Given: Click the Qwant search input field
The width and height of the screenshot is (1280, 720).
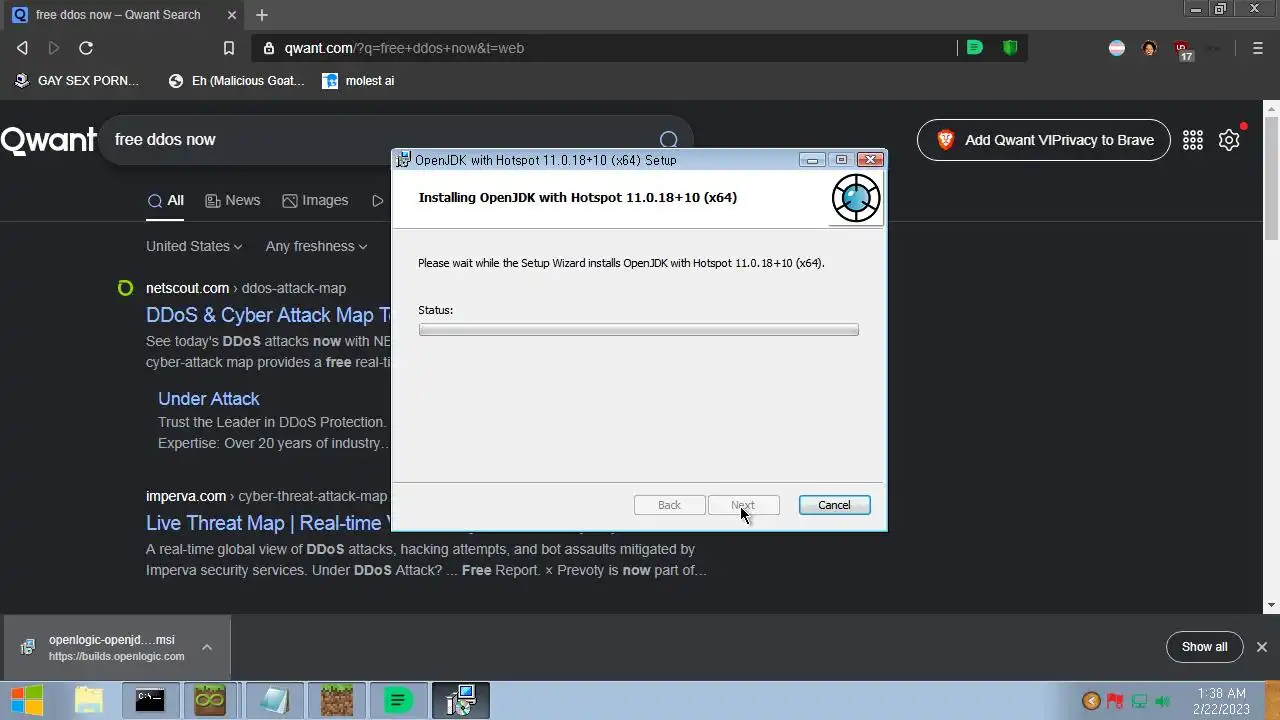Looking at the screenshot, I should (x=380, y=140).
